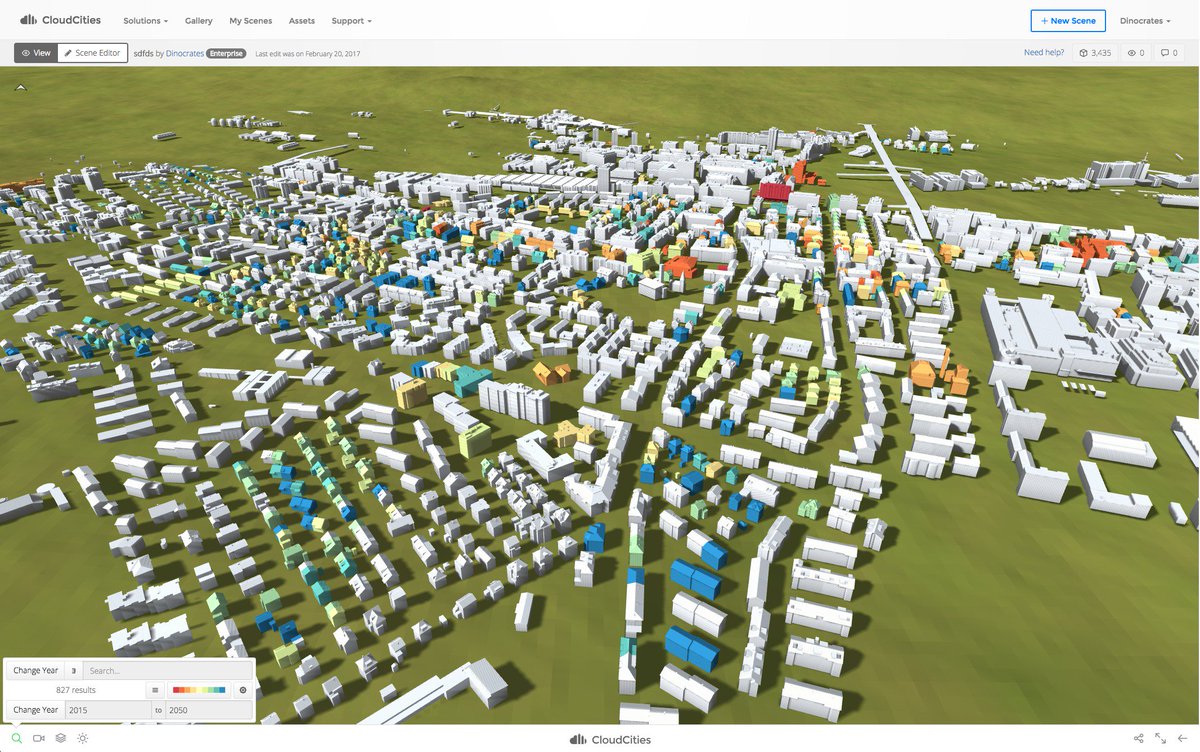The width and height of the screenshot is (1200, 752).
Task: Click the Enterprise badge
Action: coord(227,53)
